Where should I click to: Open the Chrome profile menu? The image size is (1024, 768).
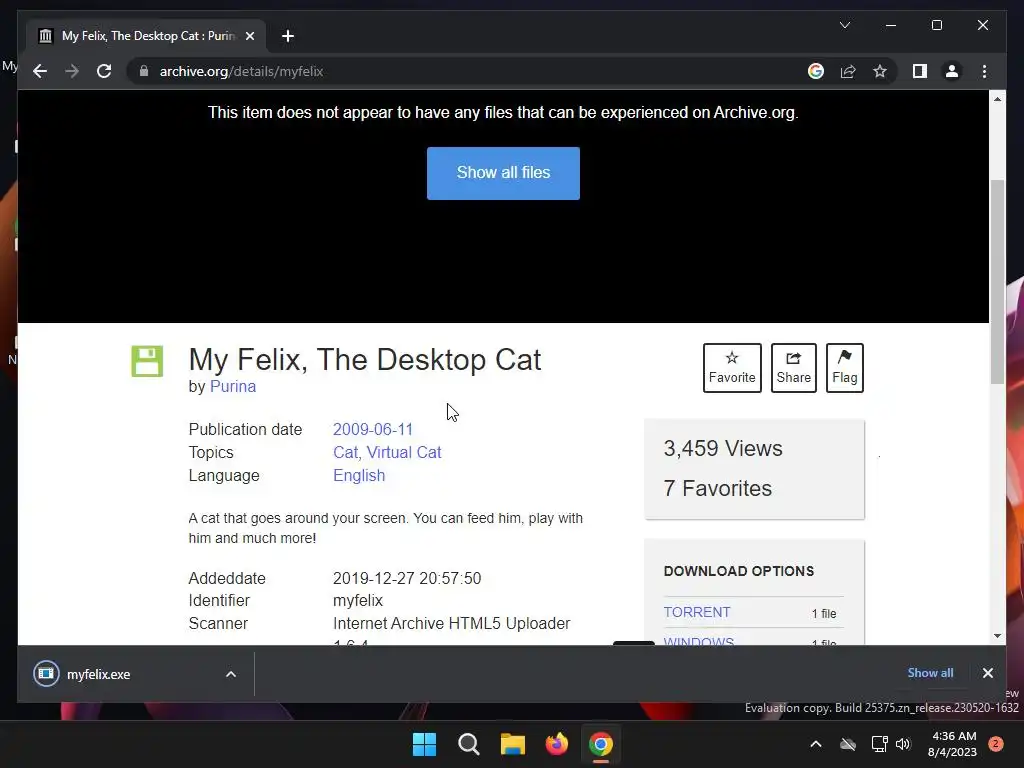click(x=952, y=71)
